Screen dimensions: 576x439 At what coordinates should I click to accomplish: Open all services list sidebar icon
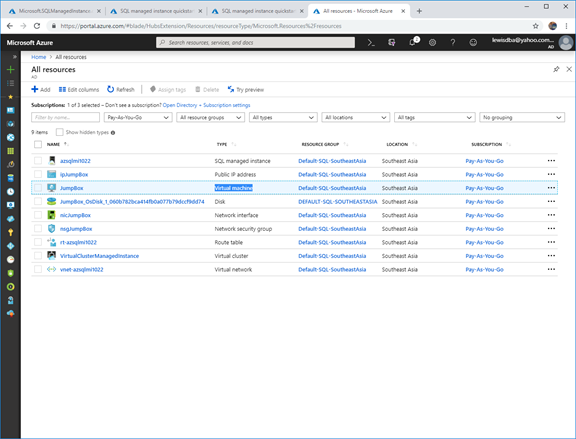11,83
